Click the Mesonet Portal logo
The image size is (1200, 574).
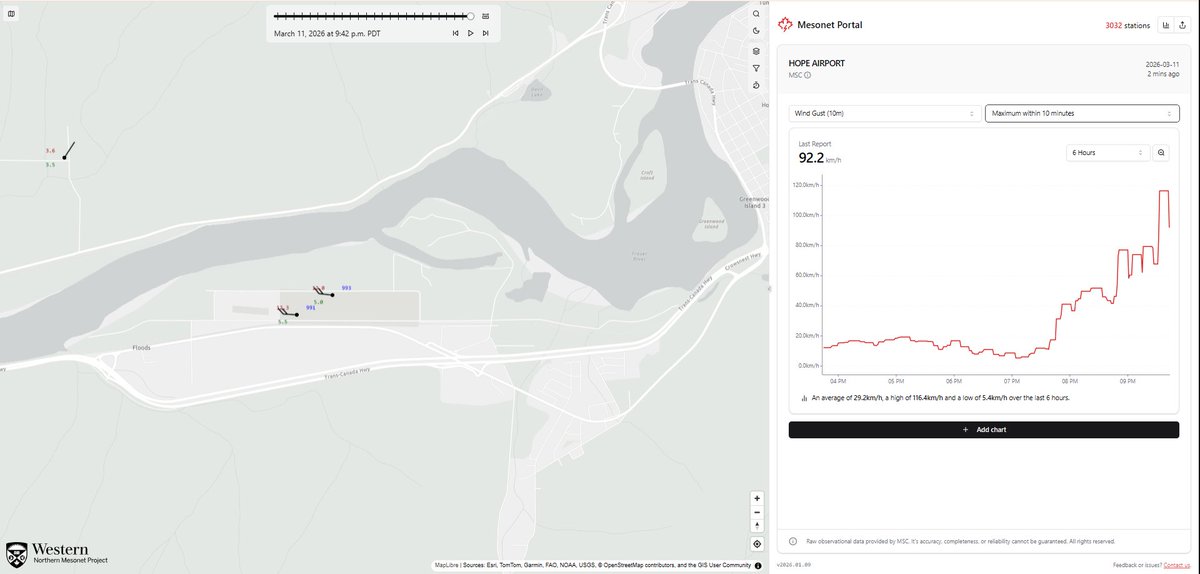click(786, 25)
